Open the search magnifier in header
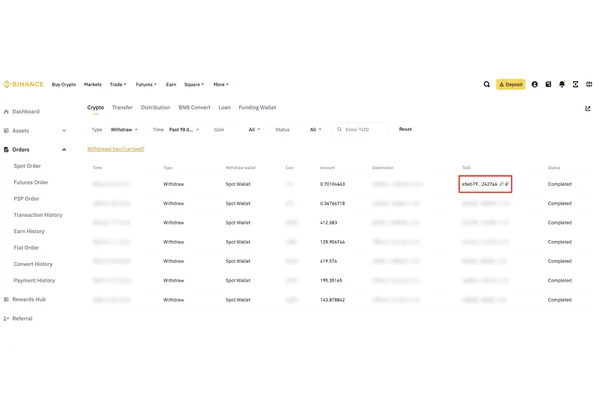This screenshot has width=600, height=400. click(x=486, y=84)
